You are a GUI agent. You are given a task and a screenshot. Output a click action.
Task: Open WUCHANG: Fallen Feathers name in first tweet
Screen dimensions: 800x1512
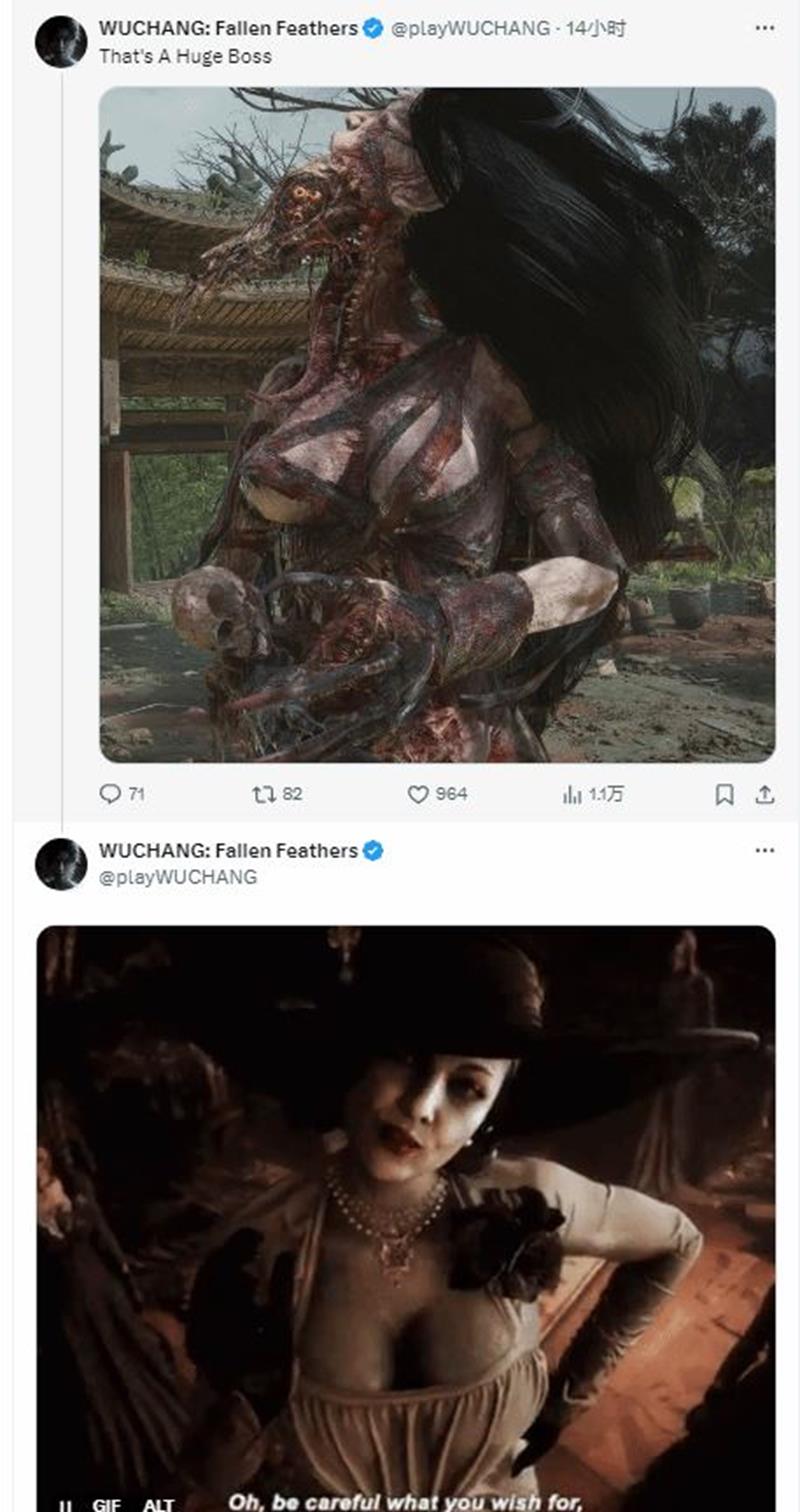pos(228,29)
